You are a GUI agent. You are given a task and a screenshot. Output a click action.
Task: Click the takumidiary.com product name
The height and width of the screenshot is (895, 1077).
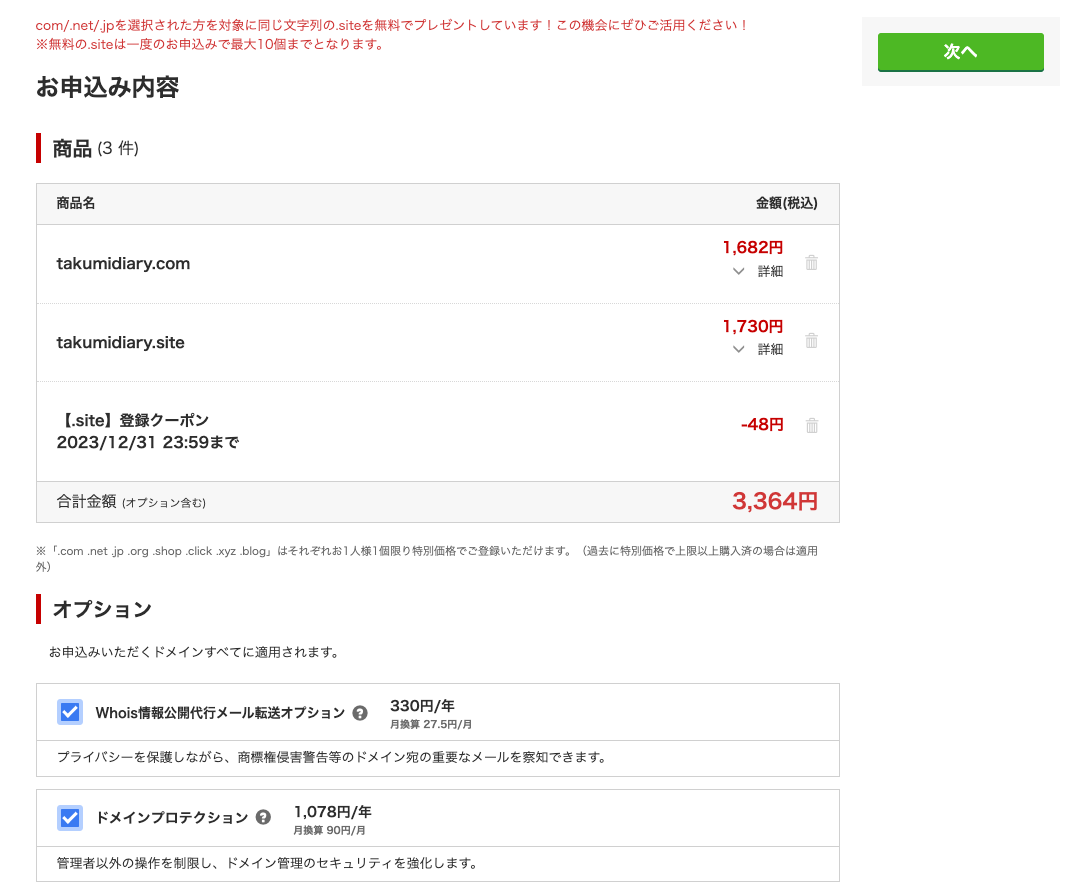click(123, 264)
